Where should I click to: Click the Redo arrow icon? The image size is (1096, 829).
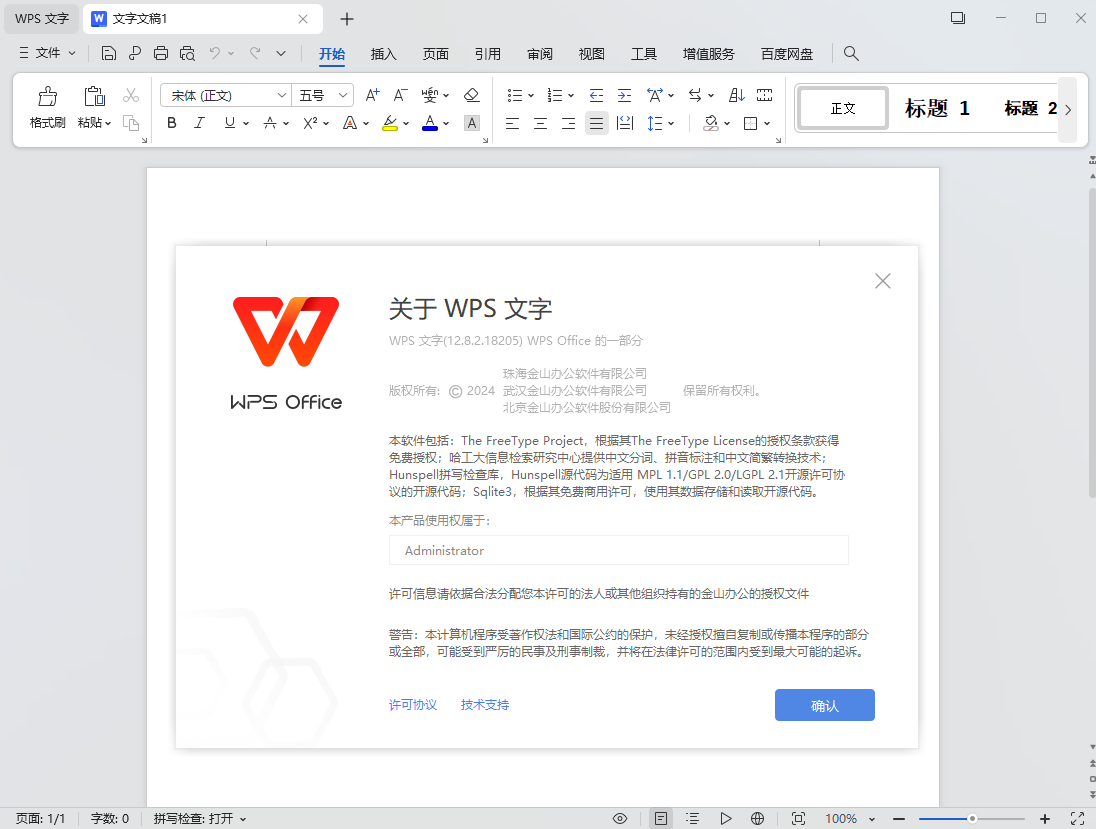pyautogui.click(x=255, y=53)
